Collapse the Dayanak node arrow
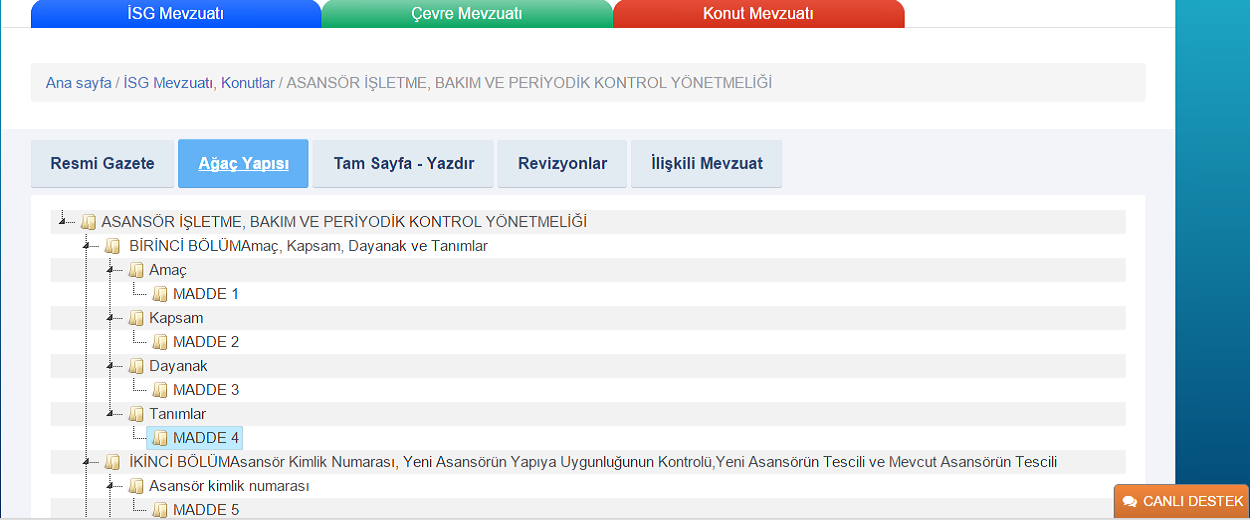 click(x=111, y=366)
